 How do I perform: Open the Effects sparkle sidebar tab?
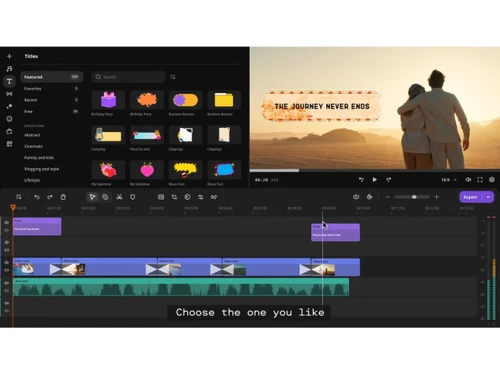9,106
